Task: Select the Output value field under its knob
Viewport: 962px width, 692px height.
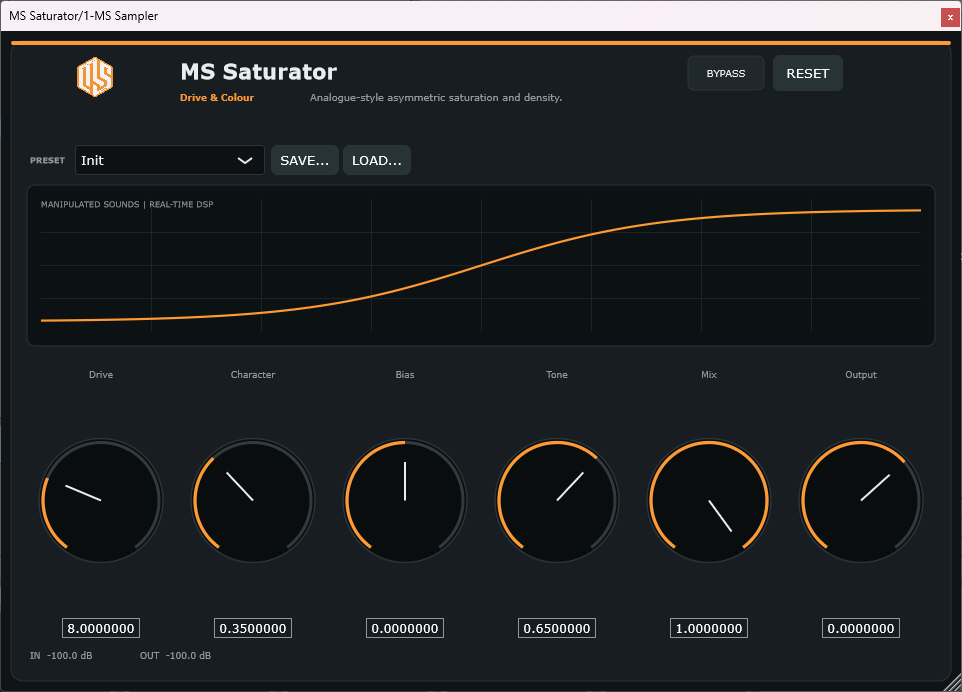Action: point(861,628)
